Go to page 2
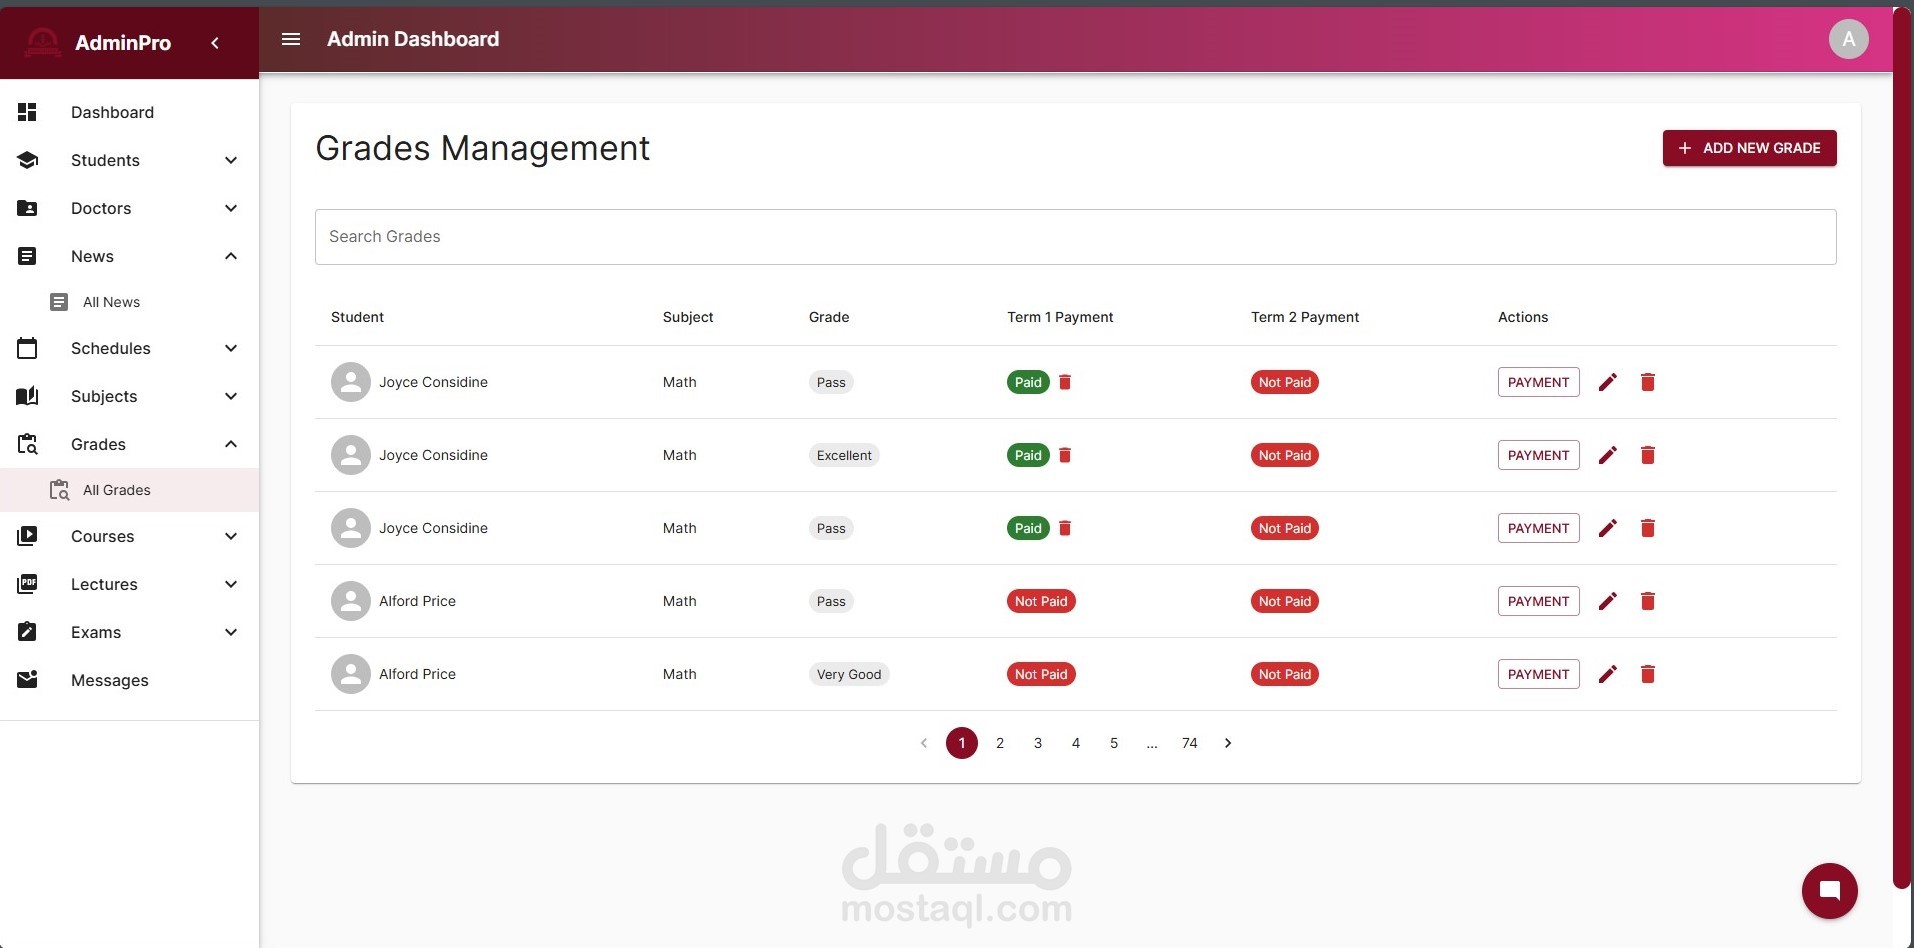Viewport: 1914px width, 948px height. tap(1000, 743)
